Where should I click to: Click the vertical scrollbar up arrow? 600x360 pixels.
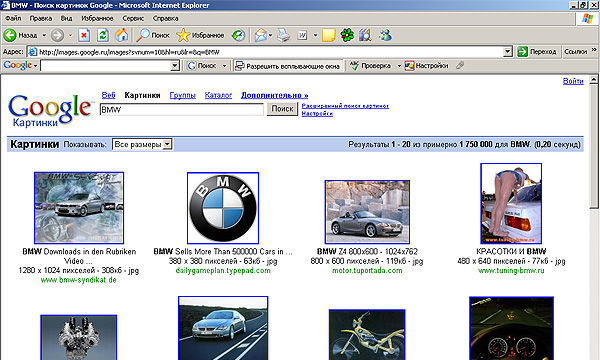click(593, 80)
